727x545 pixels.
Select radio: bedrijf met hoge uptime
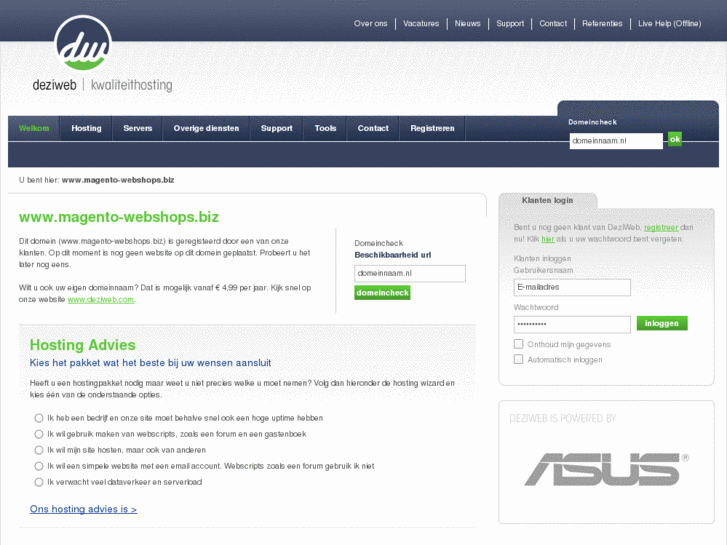(x=38, y=418)
